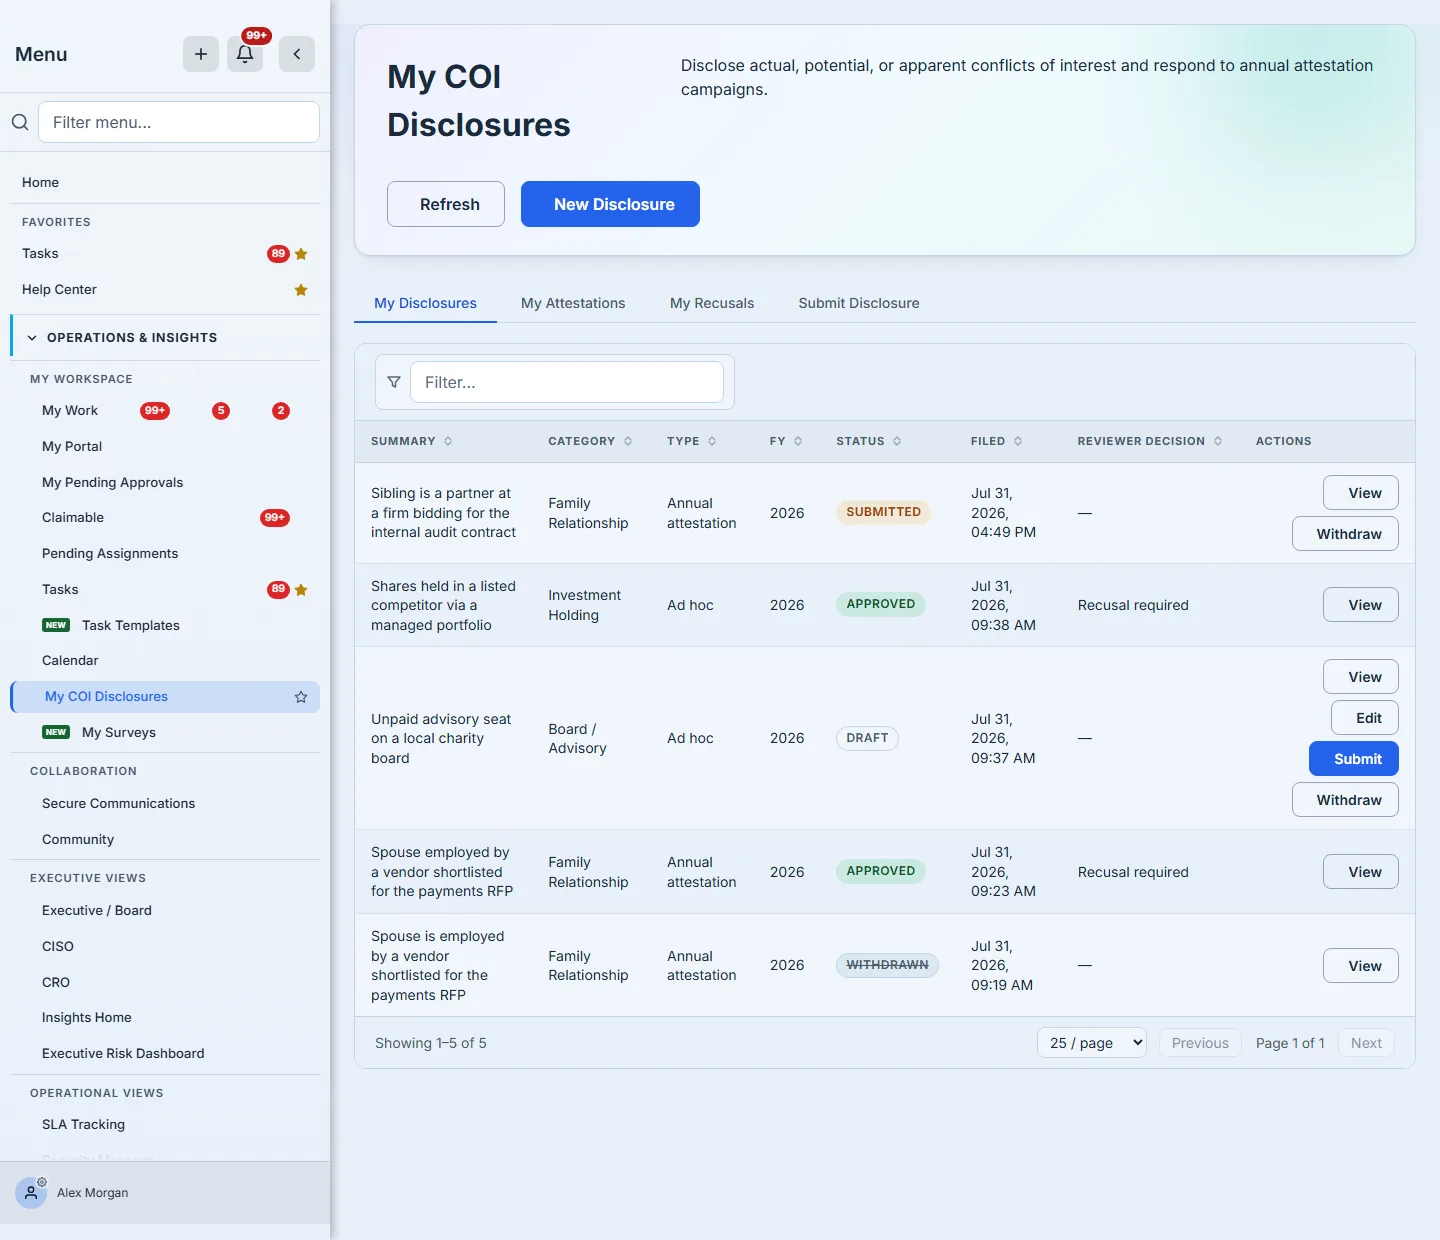Open the Submit Disclosure tab

tap(859, 303)
